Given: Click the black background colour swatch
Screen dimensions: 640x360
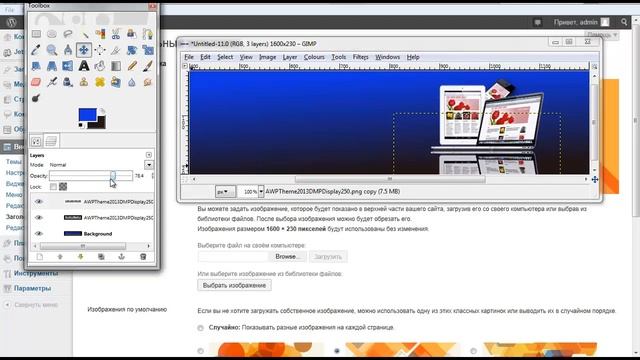Looking at the screenshot, I should pyautogui.click(x=100, y=124).
